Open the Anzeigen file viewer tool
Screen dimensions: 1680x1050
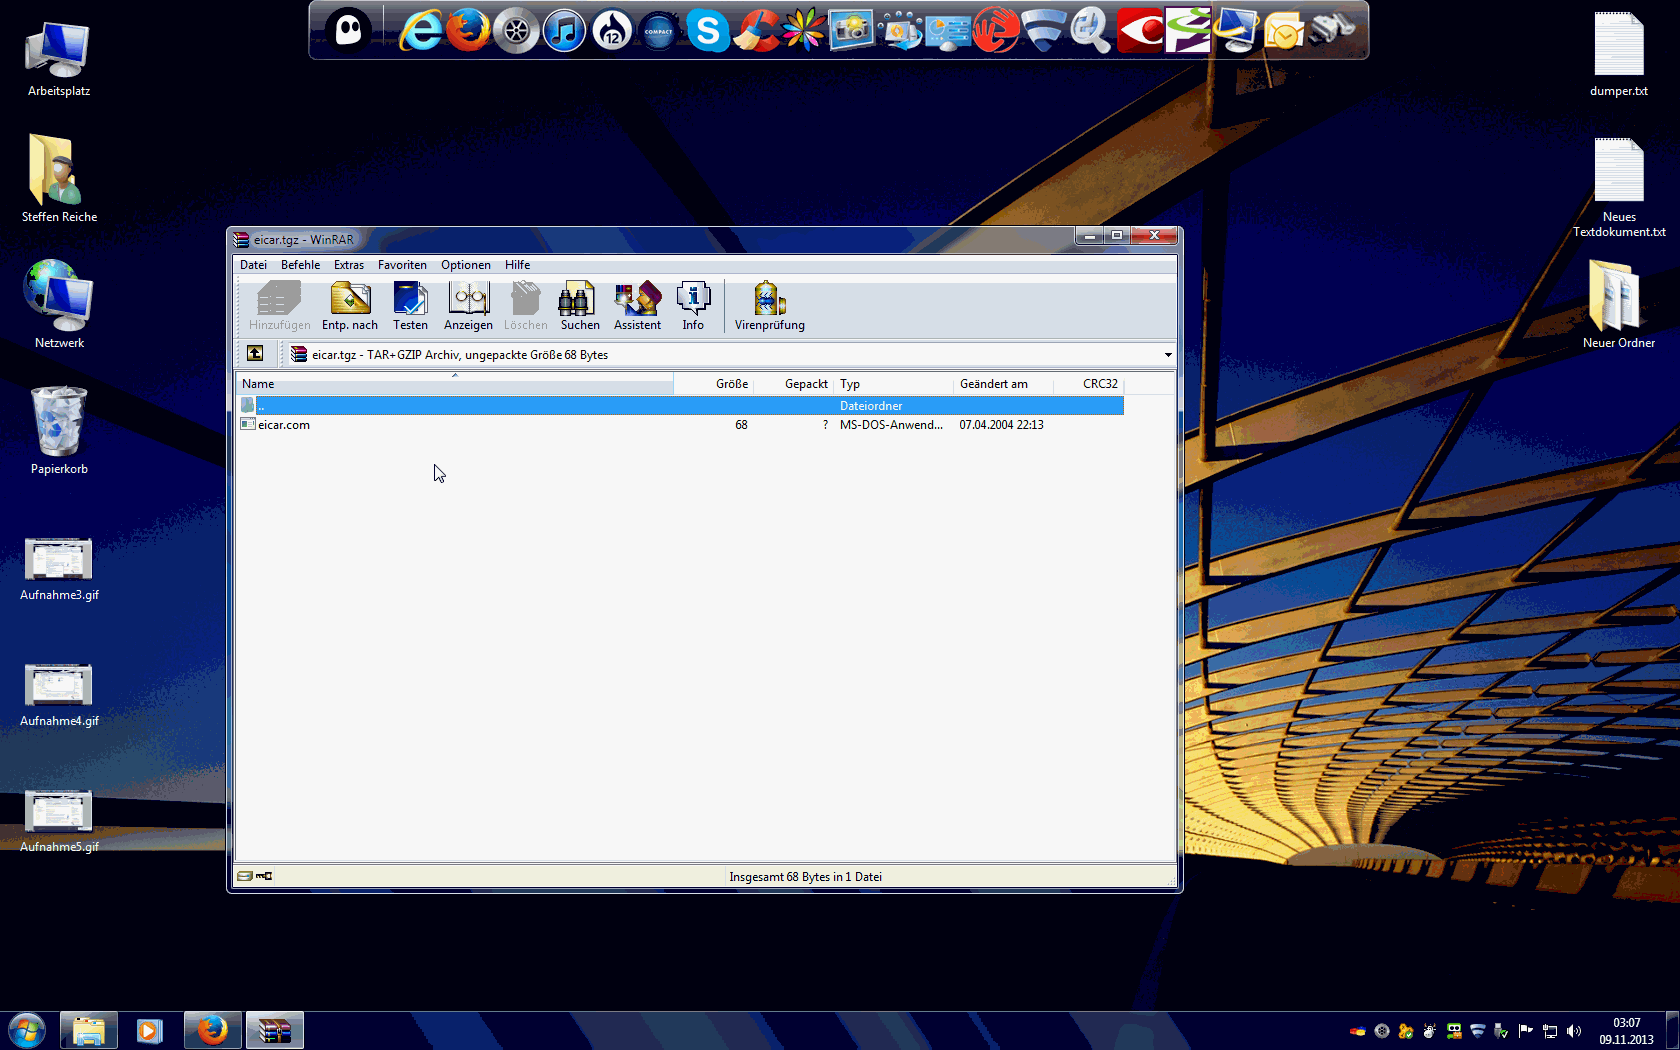coord(468,305)
